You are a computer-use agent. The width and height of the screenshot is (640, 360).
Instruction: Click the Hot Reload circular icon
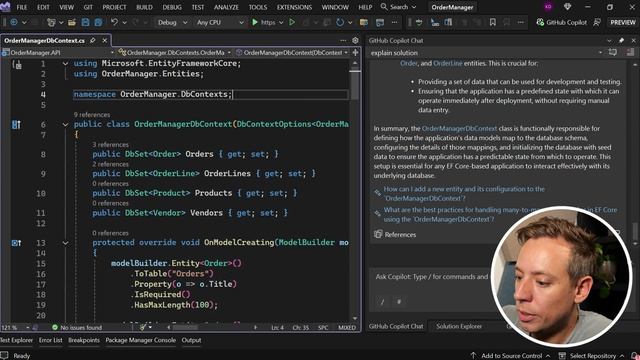[x=340, y=22]
